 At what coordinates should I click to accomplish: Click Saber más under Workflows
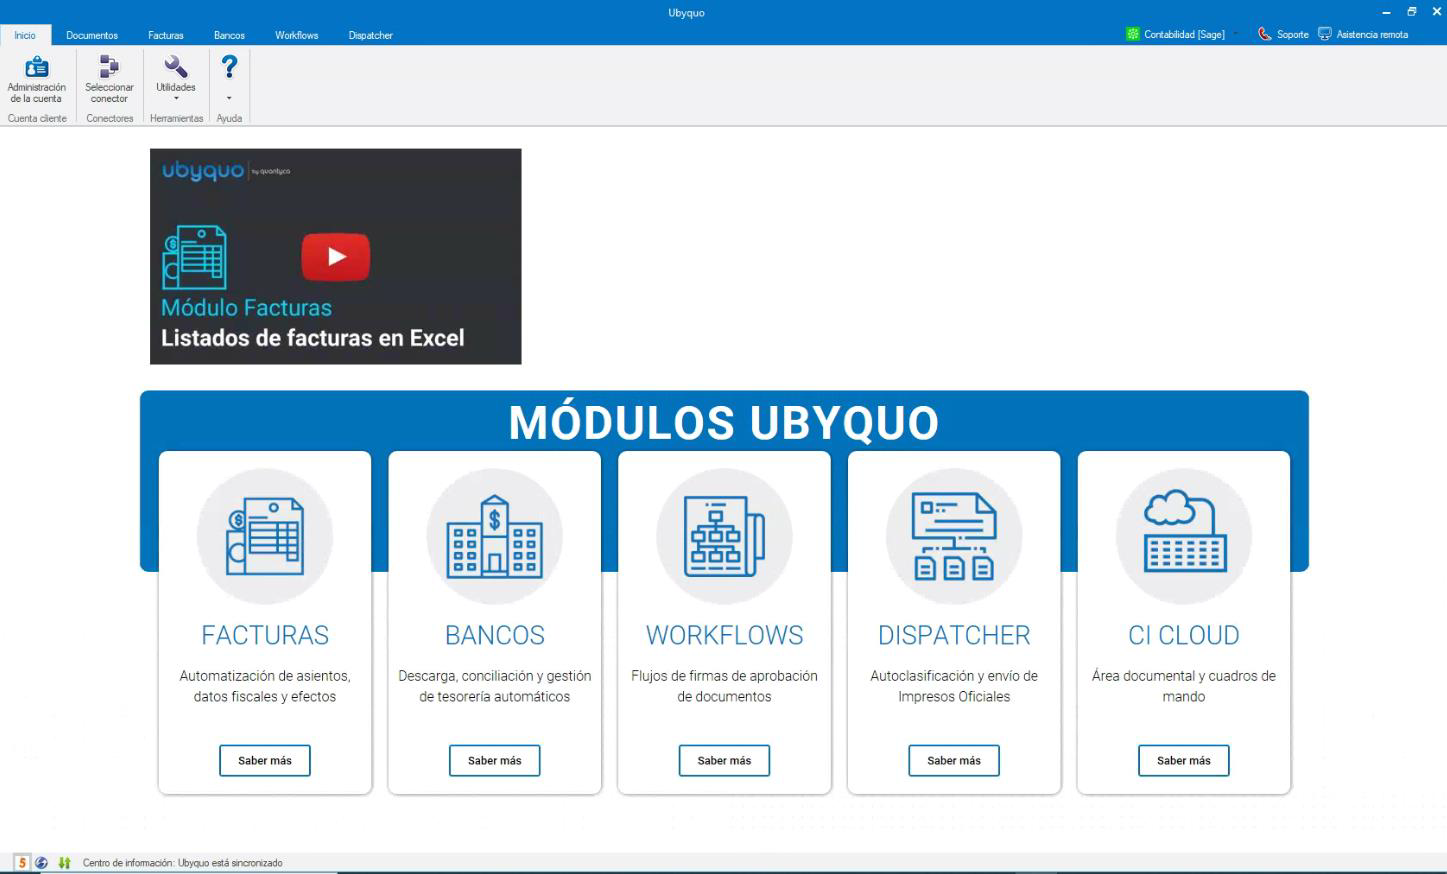pos(724,761)
